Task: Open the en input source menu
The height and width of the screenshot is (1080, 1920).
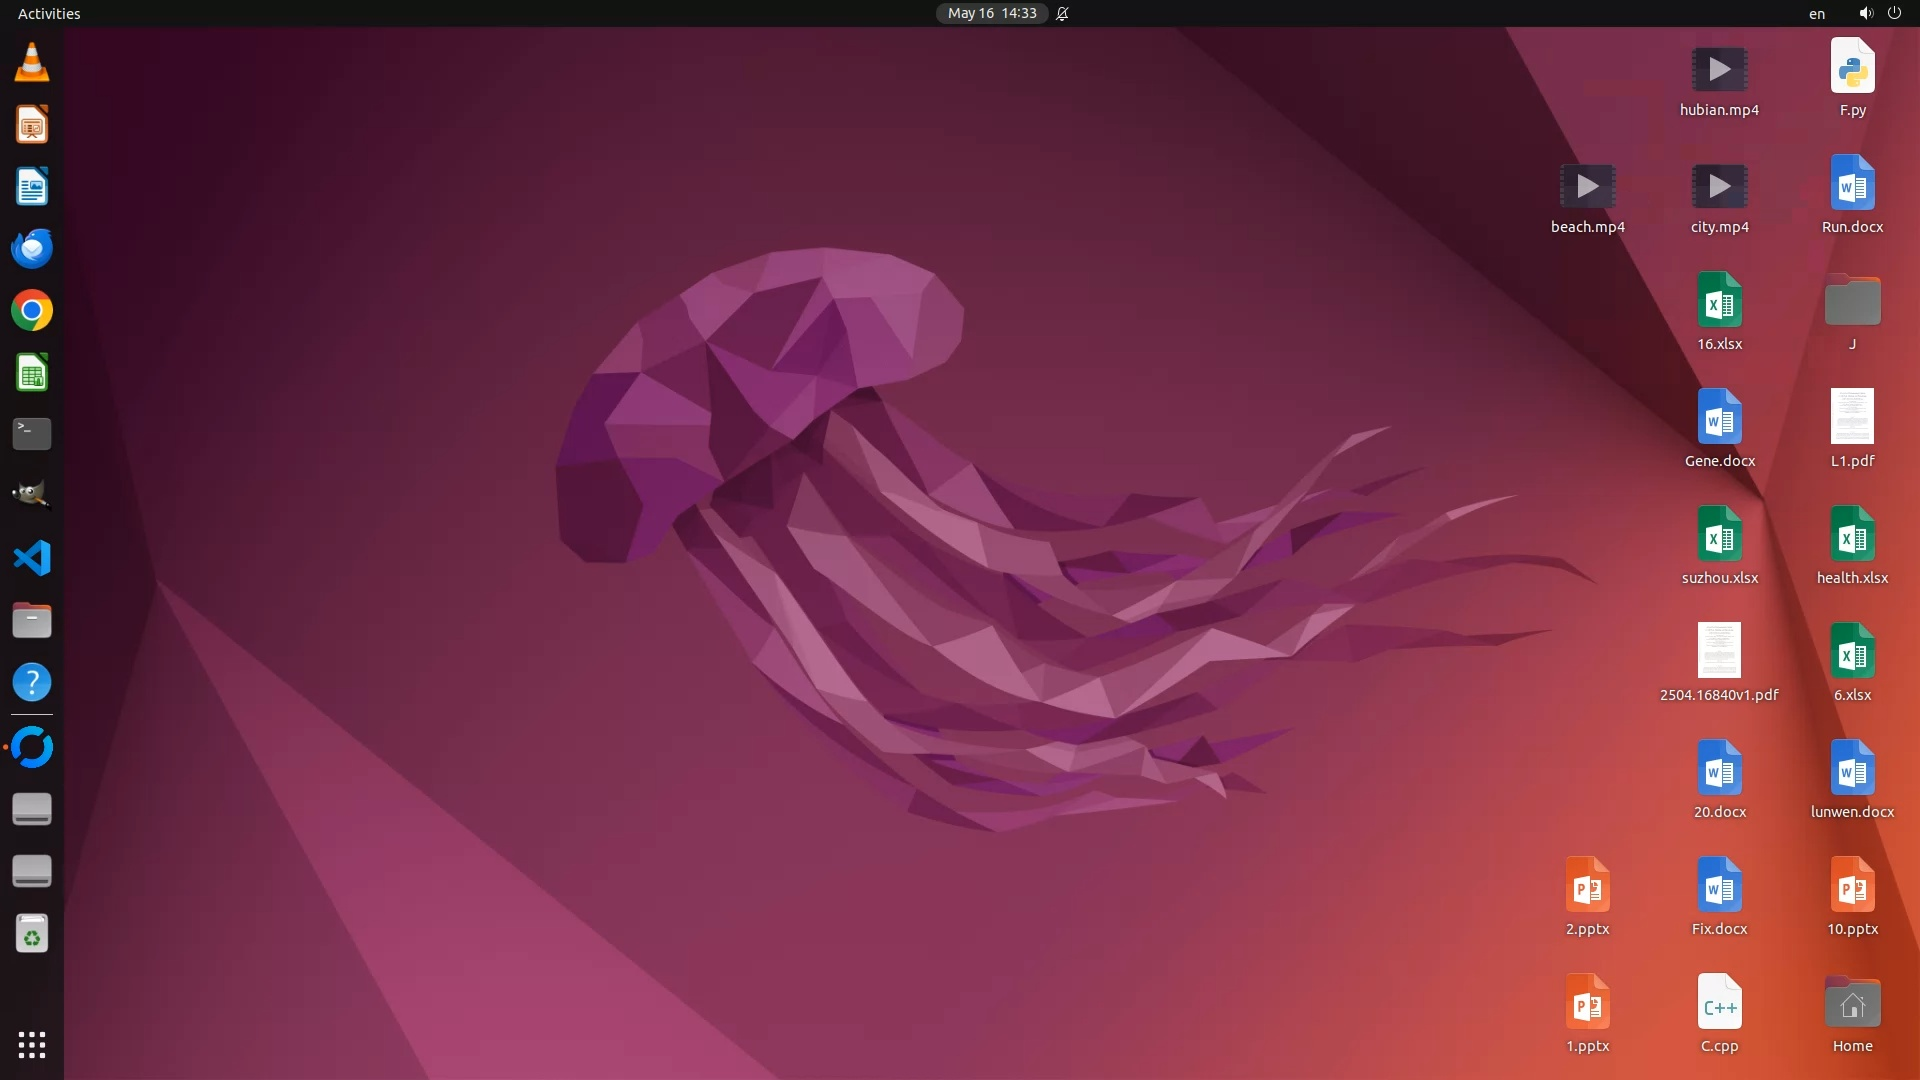Action: click(x=1816, y=13)
